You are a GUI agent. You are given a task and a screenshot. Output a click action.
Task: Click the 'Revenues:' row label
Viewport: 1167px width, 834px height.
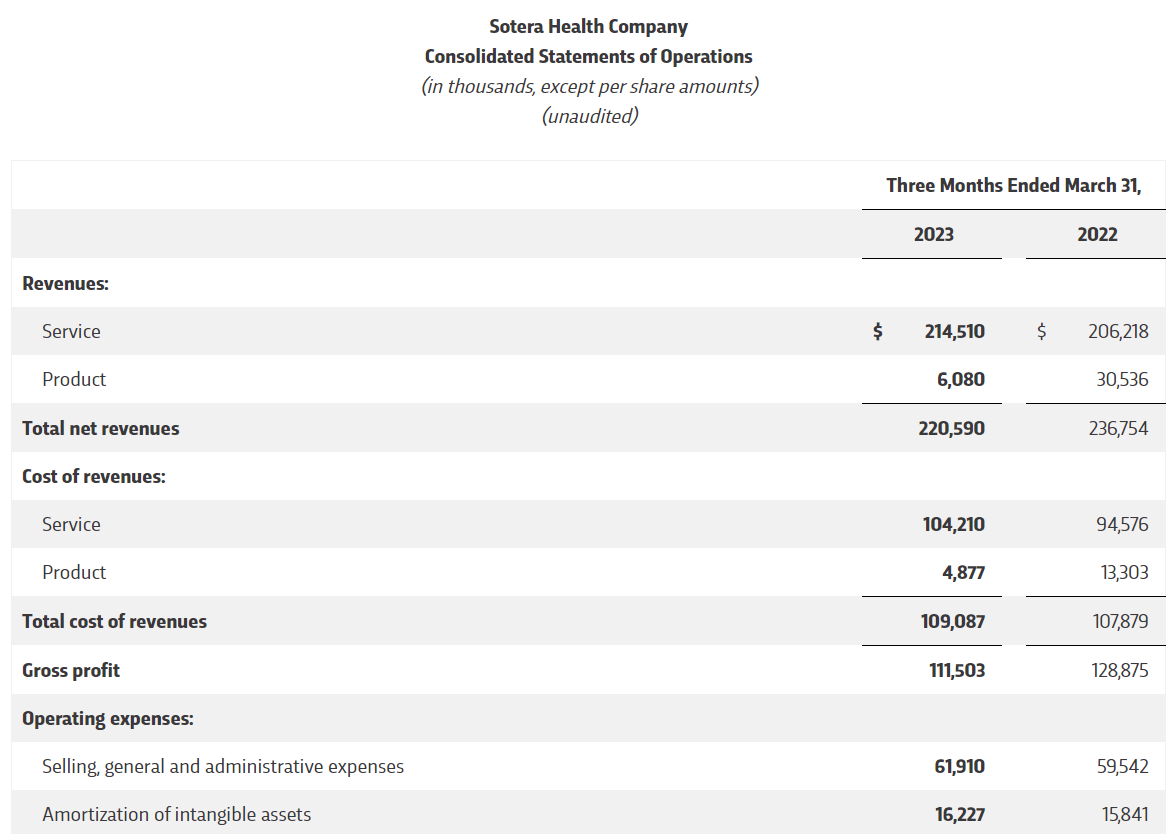click(x=65, y=283)
